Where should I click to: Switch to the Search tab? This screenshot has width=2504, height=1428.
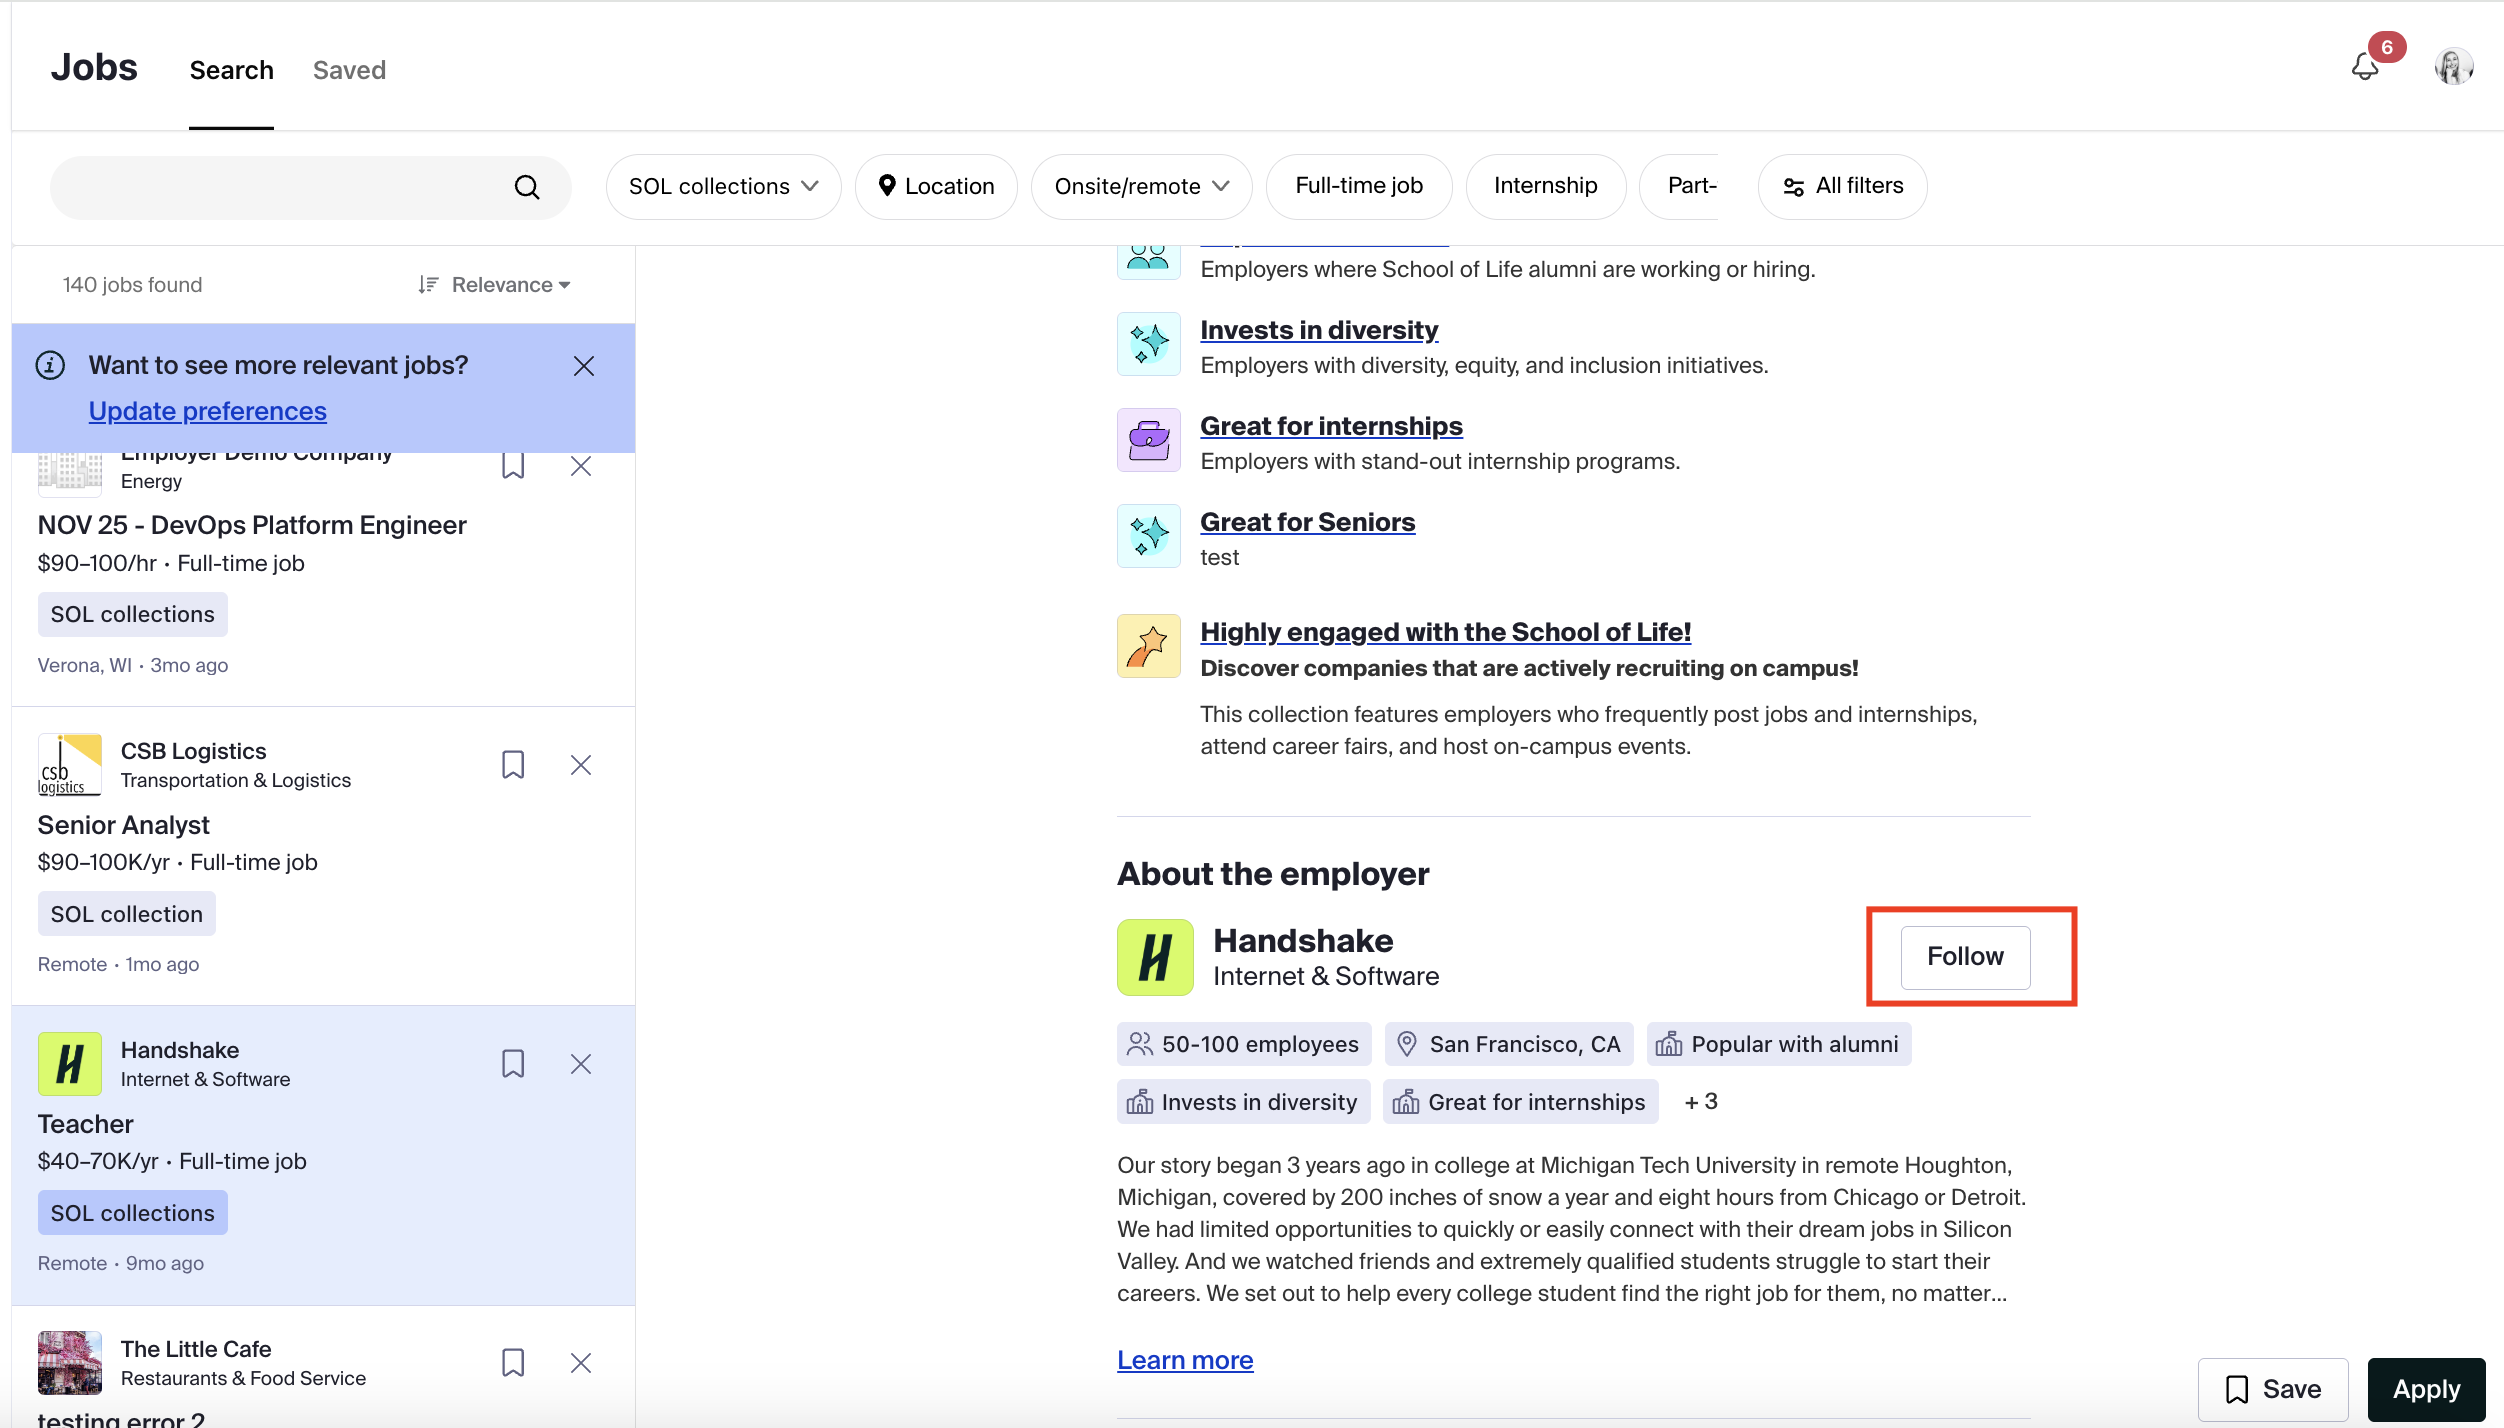(x=231, y=70)
